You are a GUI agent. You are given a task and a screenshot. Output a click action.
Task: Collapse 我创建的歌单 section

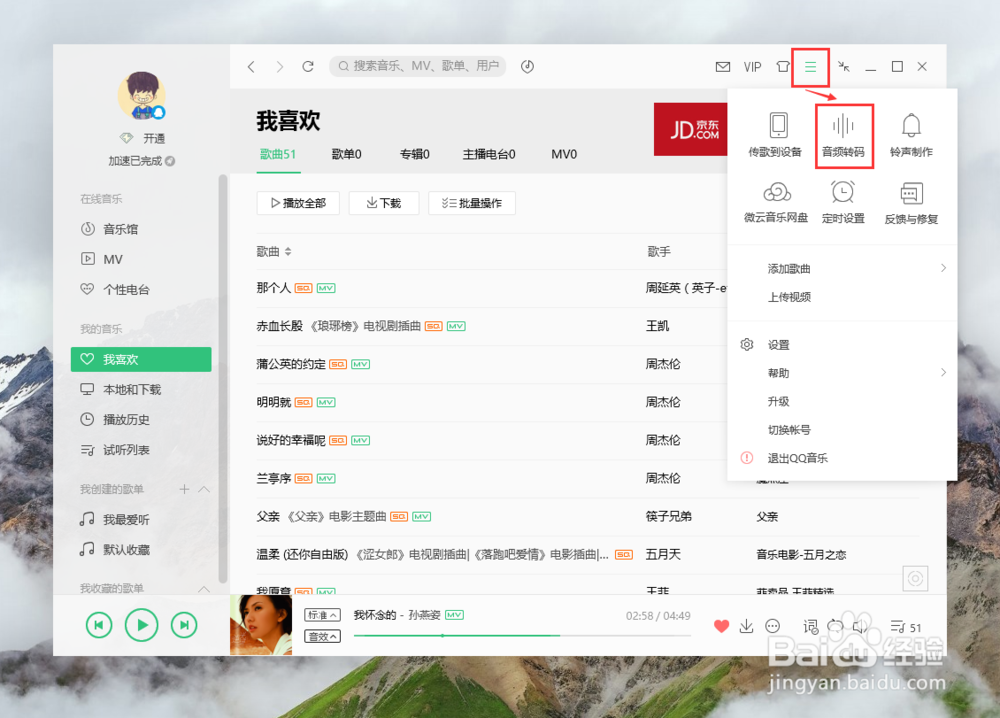point(204,489)
